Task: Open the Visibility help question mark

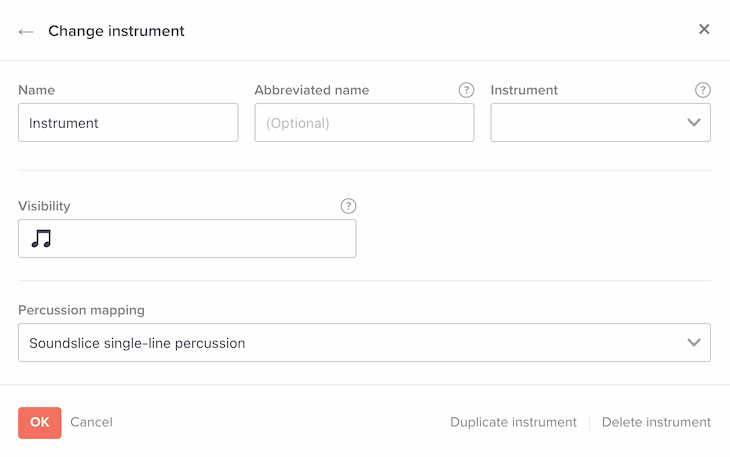Action: (x=348, y=206)
